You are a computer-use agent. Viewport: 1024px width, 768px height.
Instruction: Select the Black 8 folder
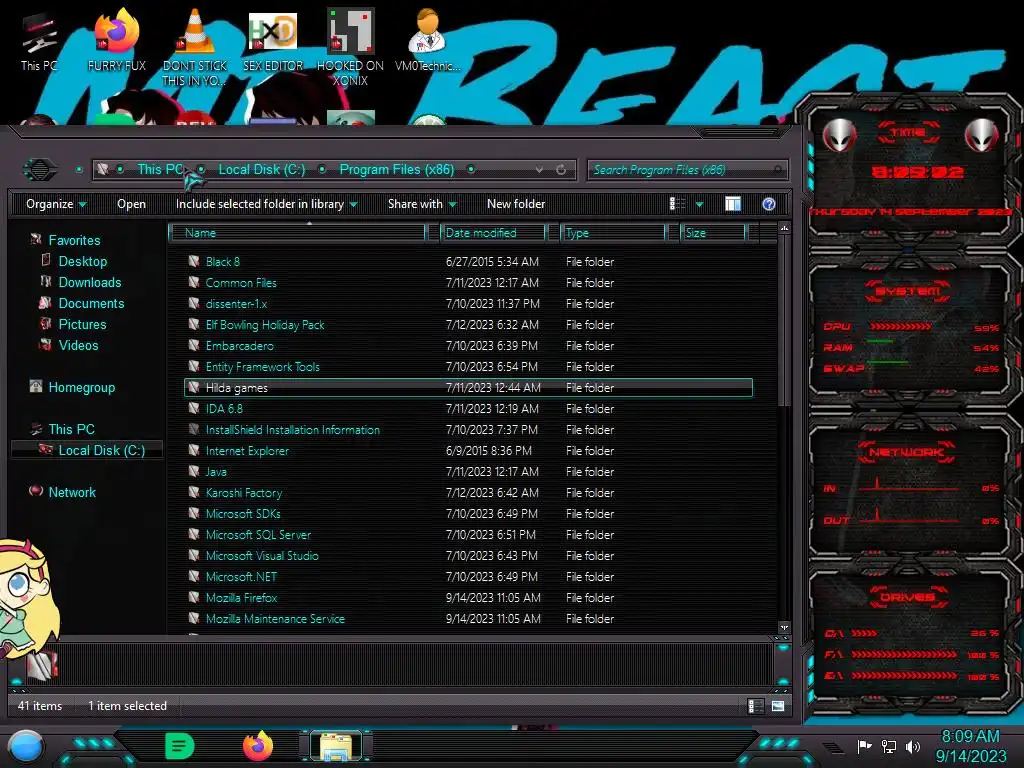click(223, 262)
